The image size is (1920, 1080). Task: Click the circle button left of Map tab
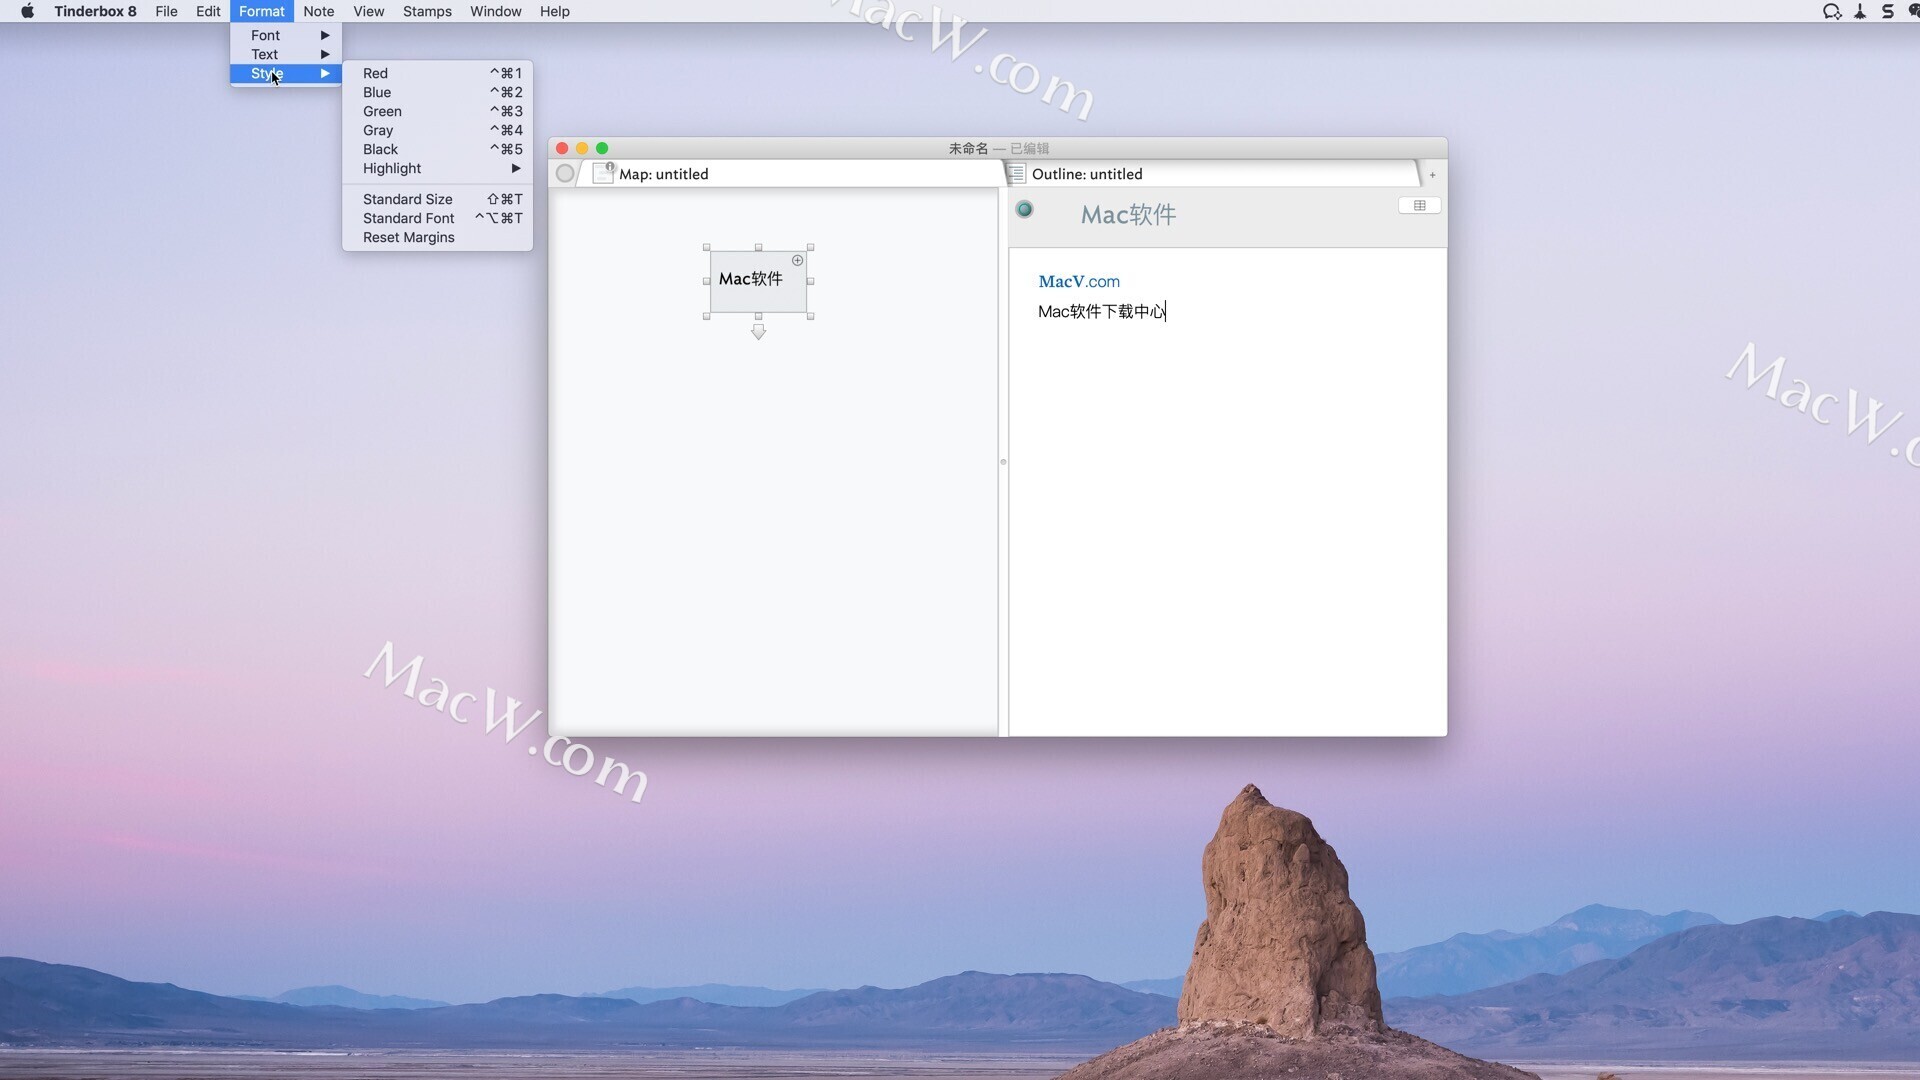click(565, 173)
